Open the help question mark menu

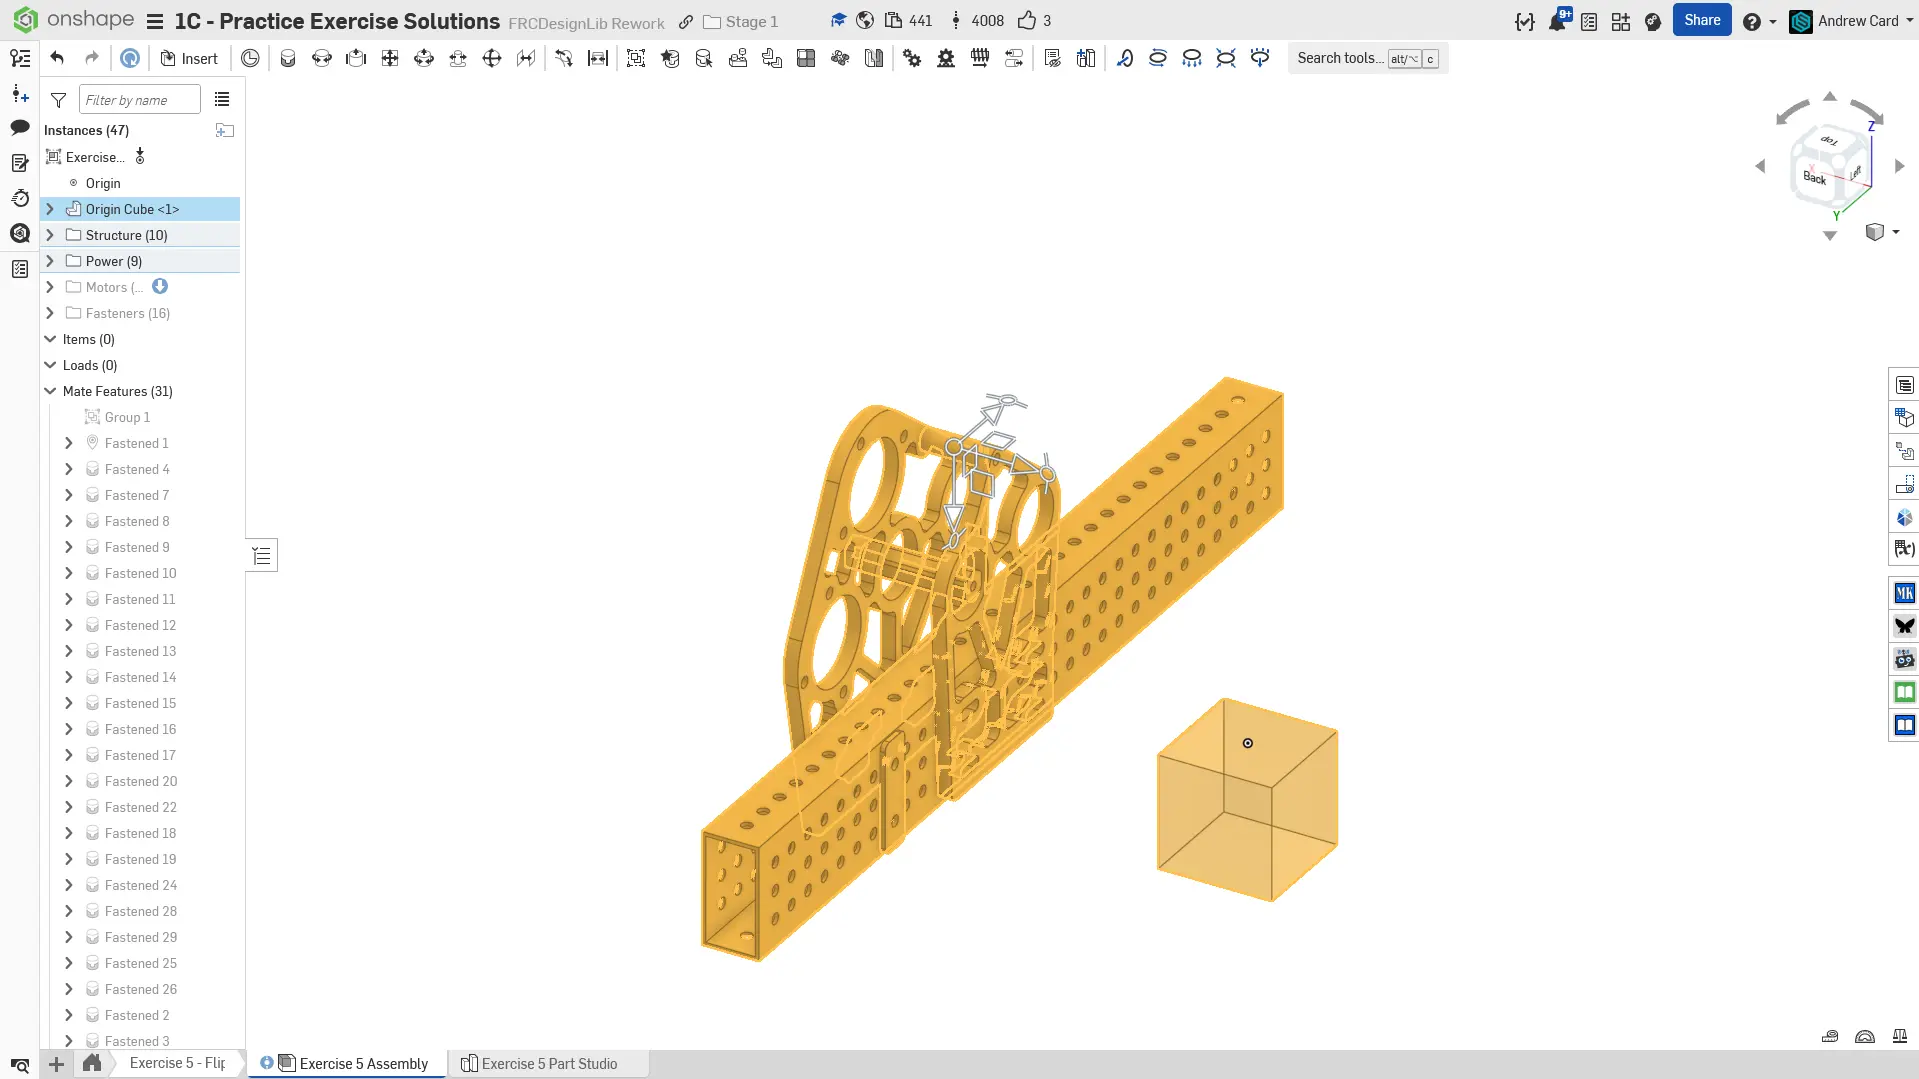click(1752, 21)
